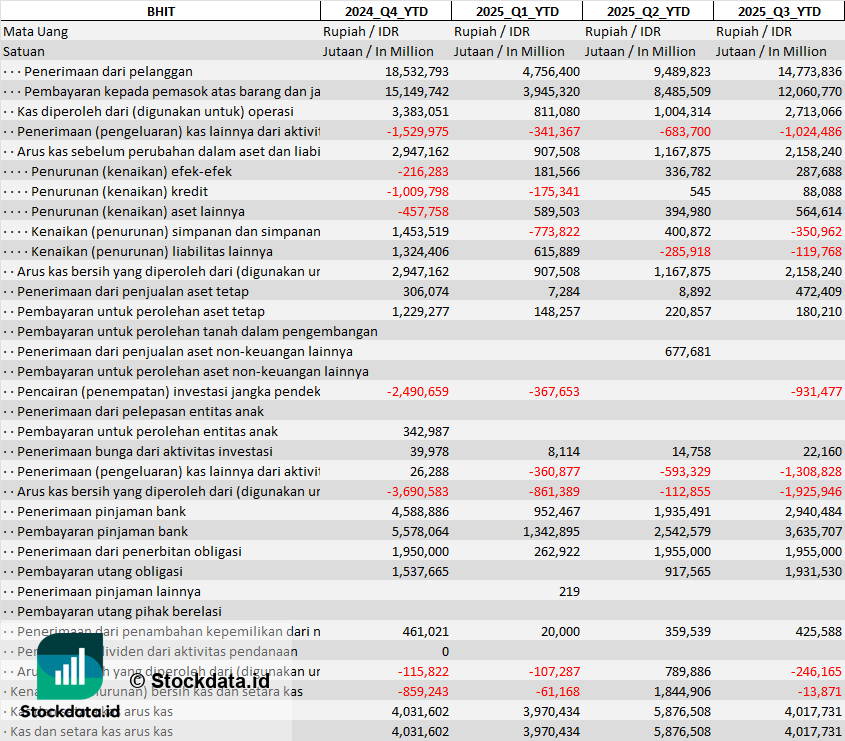Screen dimensions: 845x741
Task: Select Penerimaan dari pelepasan entitas anak label
Action: coord(140,411)
